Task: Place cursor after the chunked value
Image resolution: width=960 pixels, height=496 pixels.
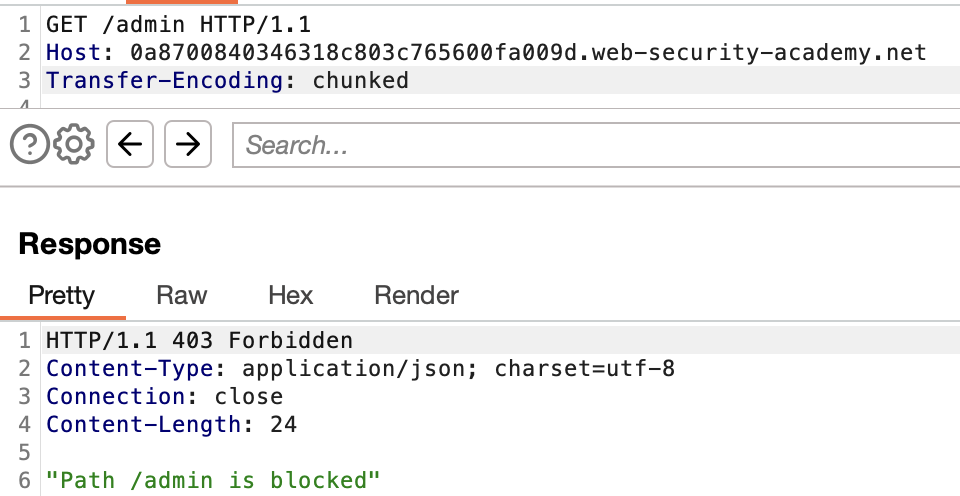Action: [409, 81]
